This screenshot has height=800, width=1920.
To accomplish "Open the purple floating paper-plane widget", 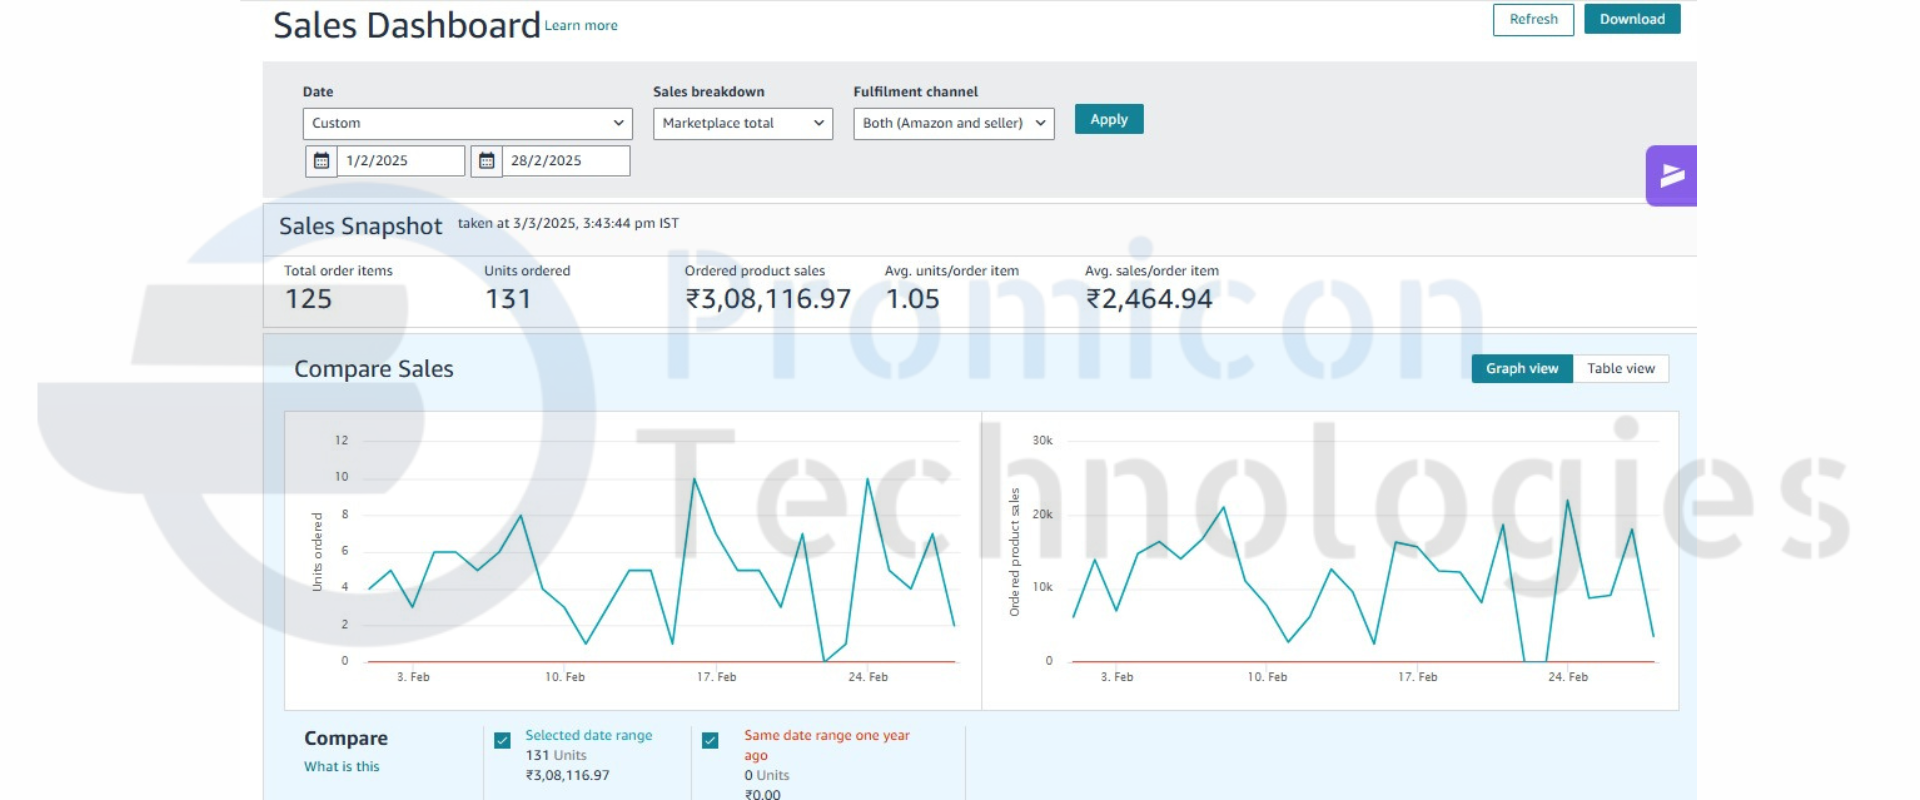I will (x=1671, y=176).
